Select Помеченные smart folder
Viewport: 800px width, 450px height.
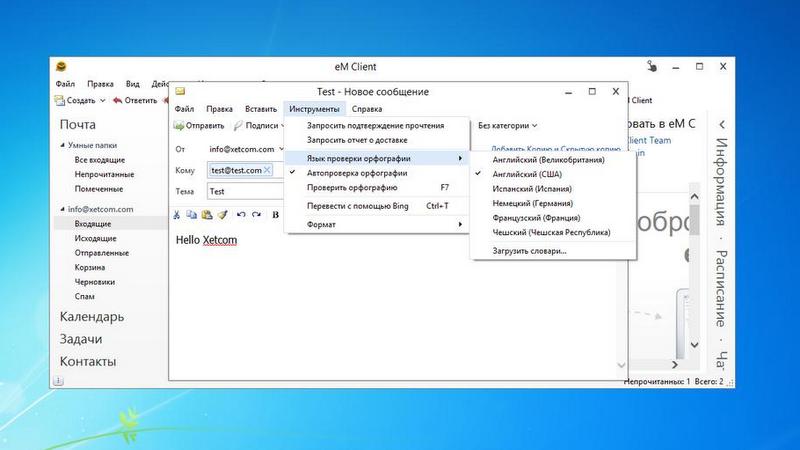tap(98, 189)
